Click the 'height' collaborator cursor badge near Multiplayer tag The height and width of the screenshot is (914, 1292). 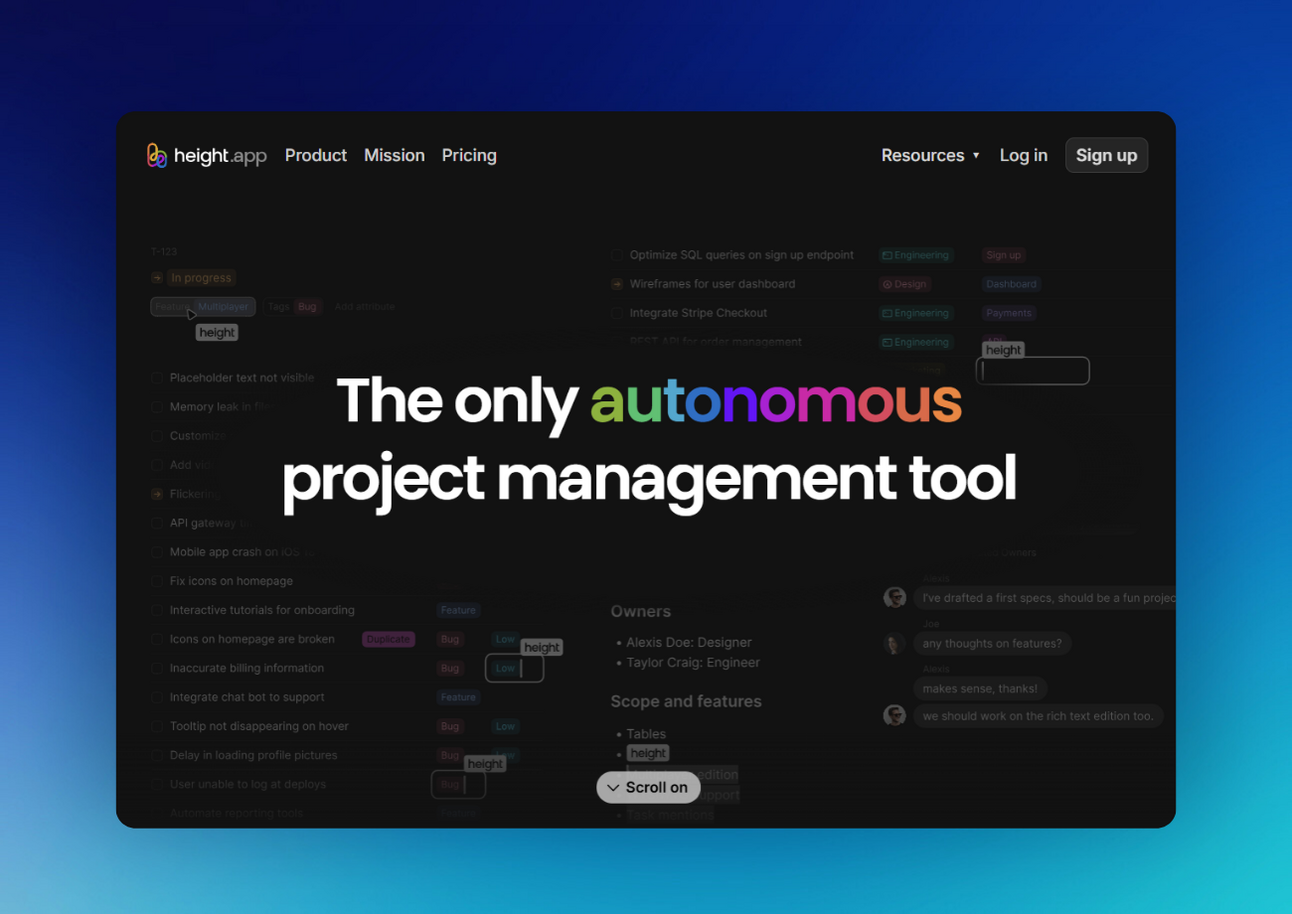tap(216, 332)
